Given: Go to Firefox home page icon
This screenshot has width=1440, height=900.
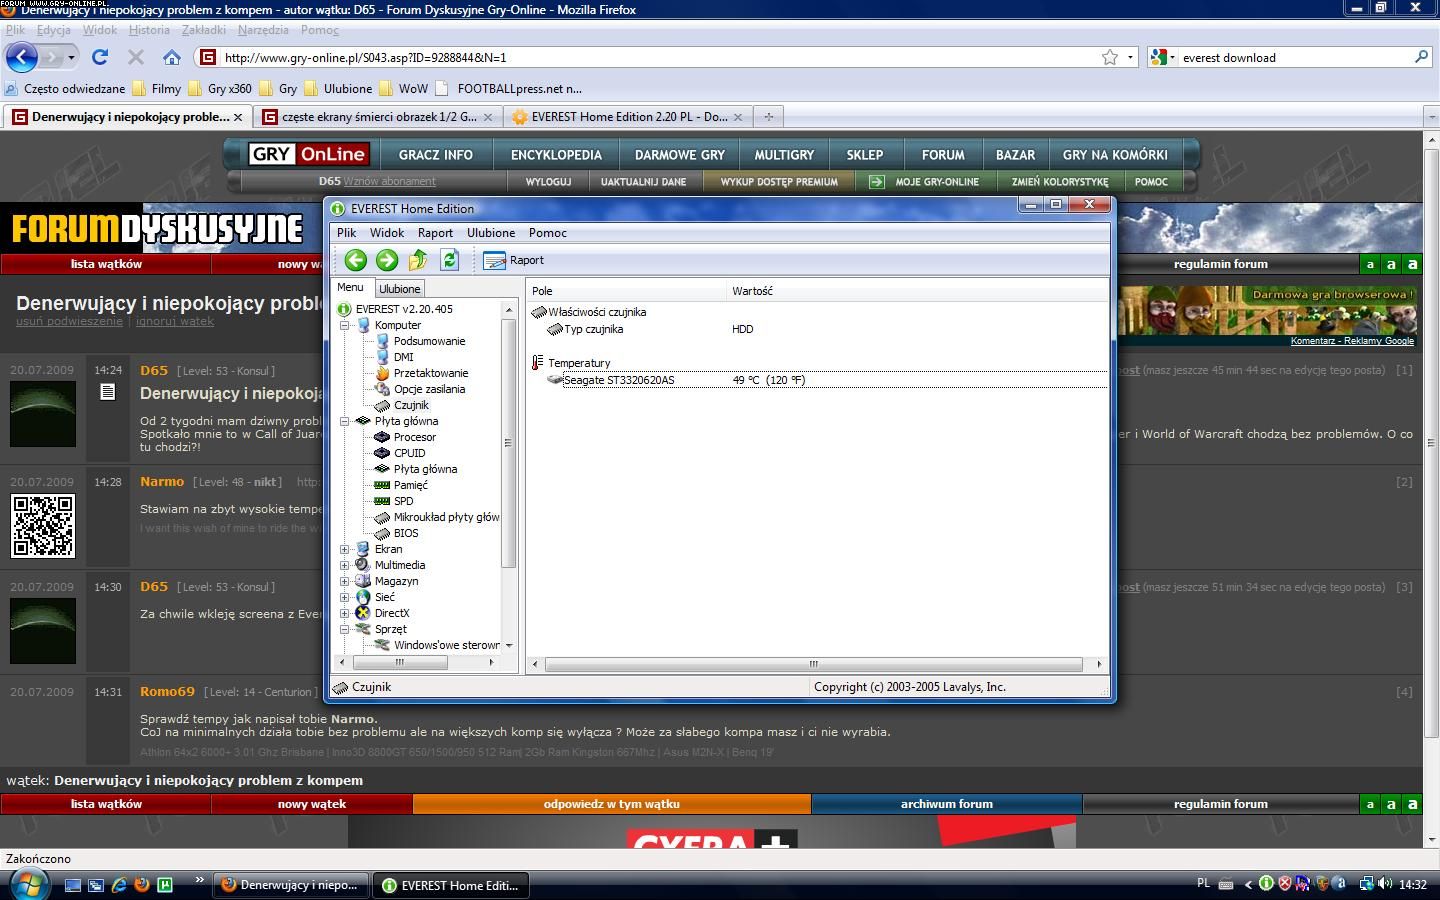Looking at the screenshot, I should pos(172,58).
